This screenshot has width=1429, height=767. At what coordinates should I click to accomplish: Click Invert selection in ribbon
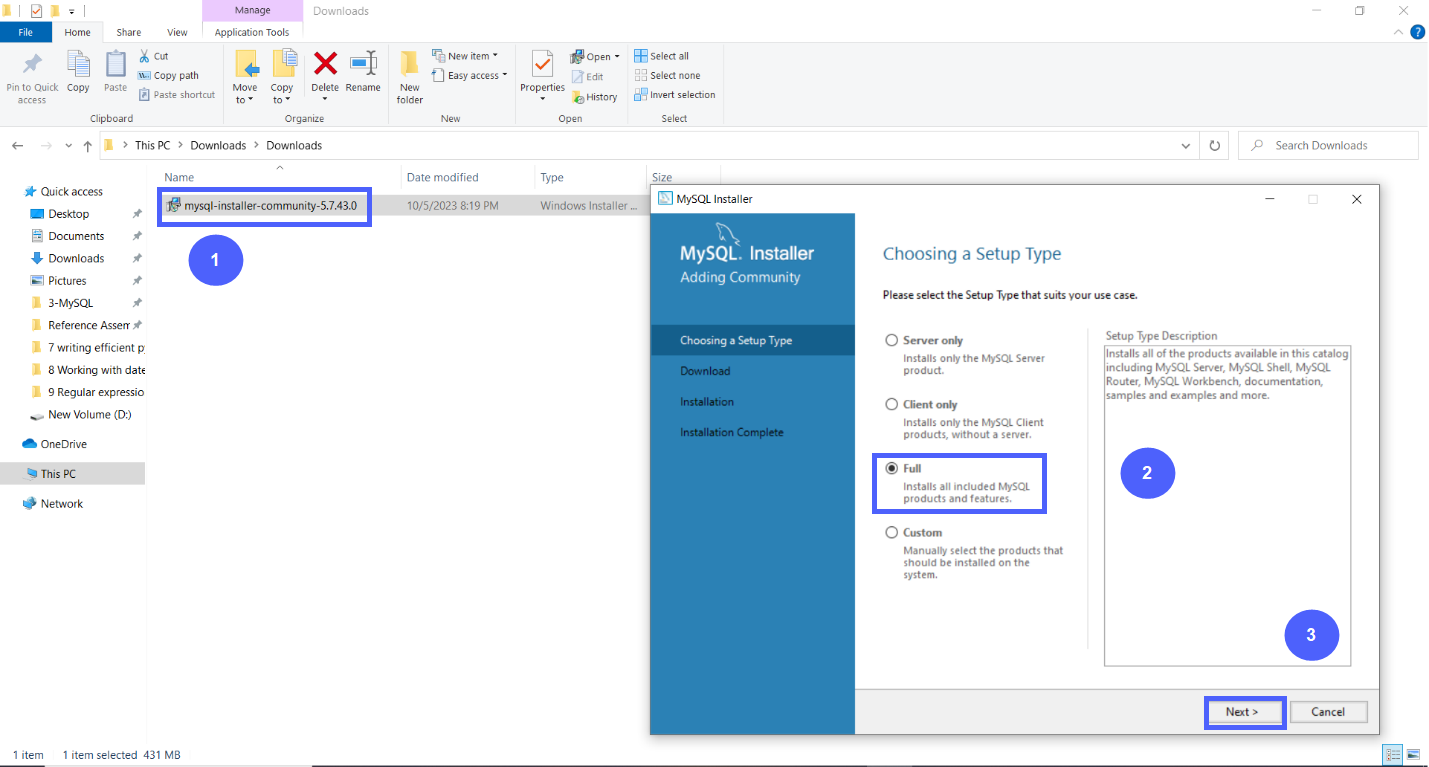click(675, 94)
